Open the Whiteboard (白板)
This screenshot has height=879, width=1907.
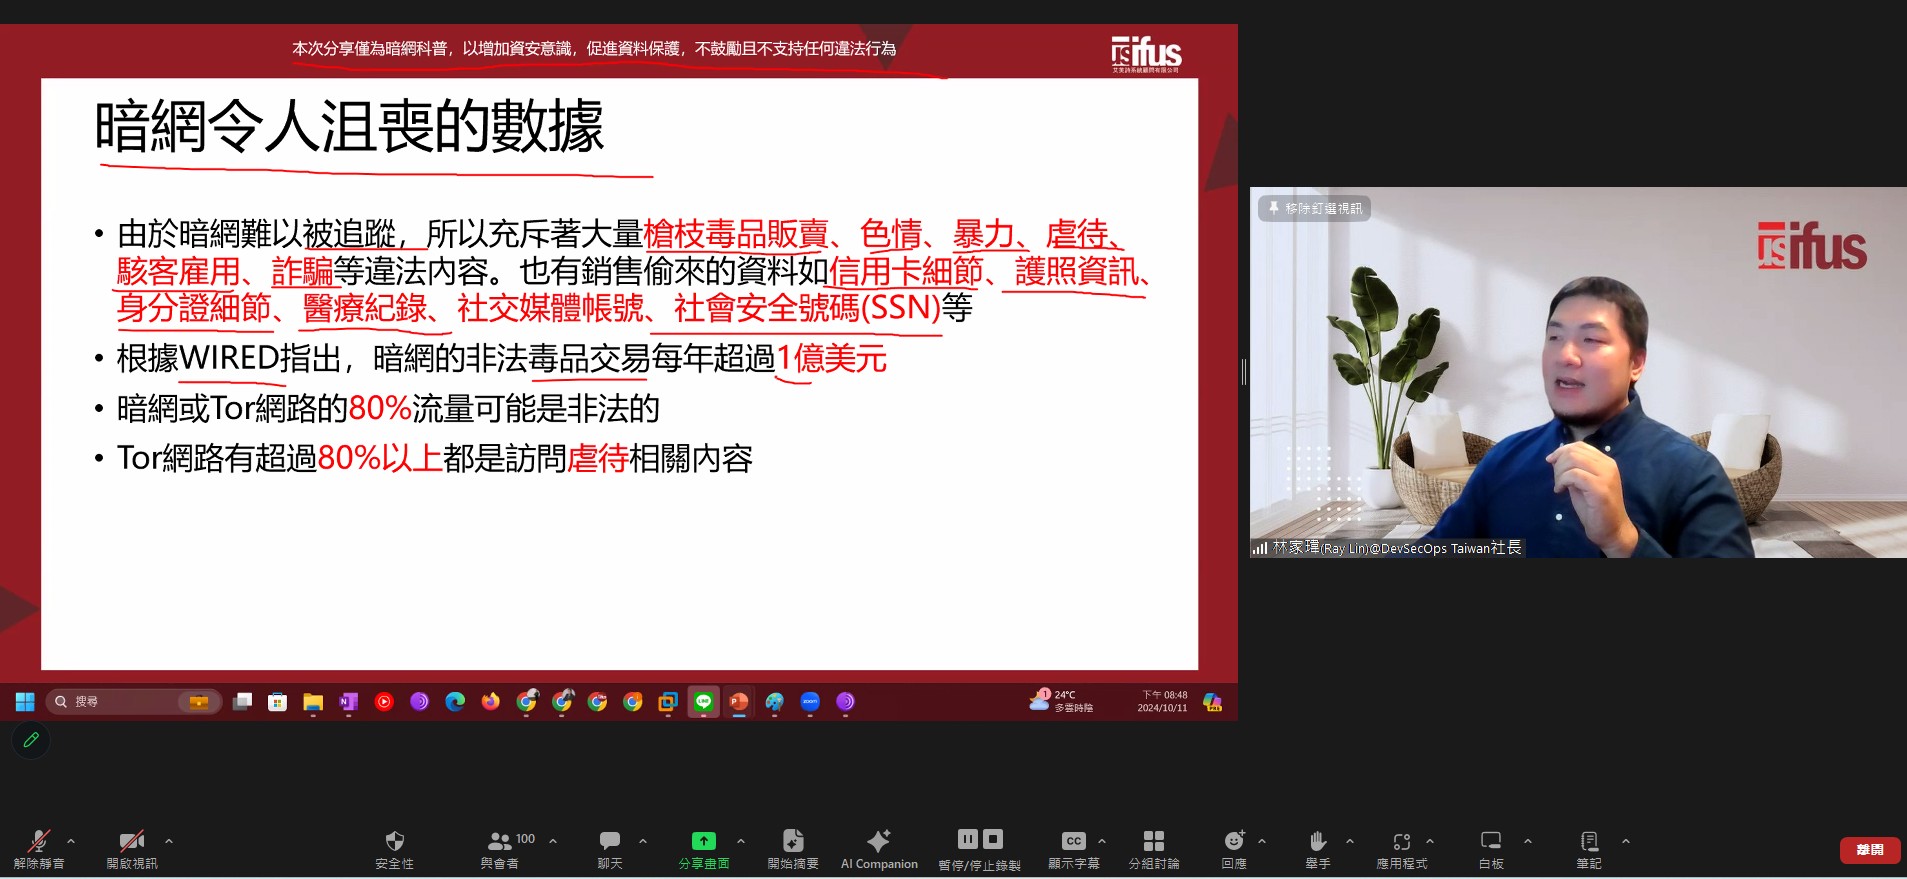click(x=1490, y=841)
